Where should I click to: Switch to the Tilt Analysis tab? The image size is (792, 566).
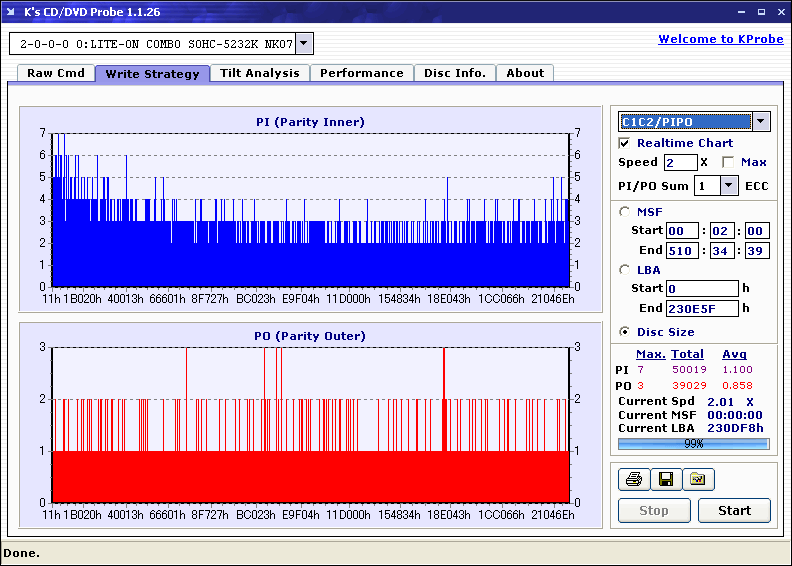pos(259,73)
